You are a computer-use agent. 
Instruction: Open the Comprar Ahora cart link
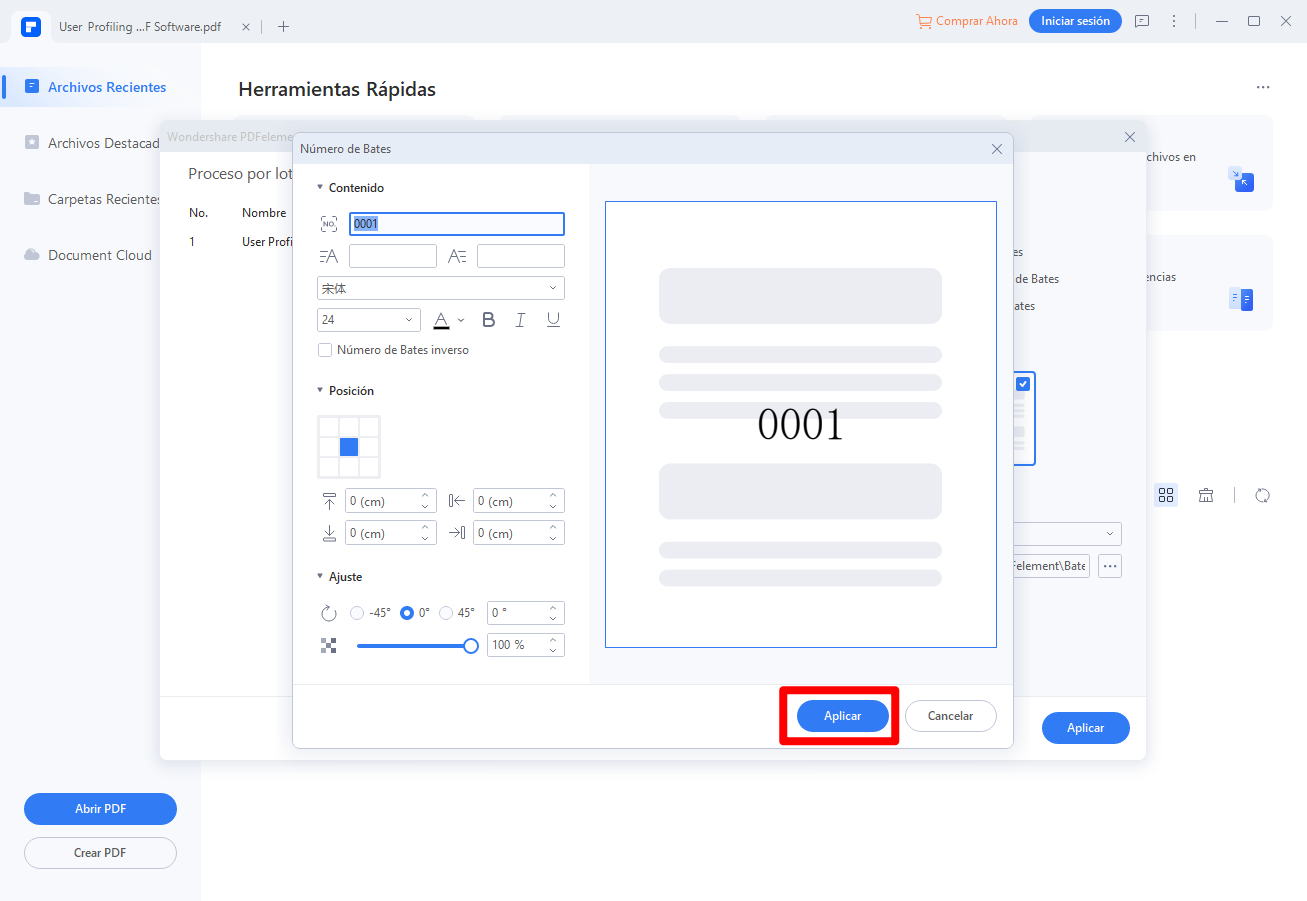(x=967, y=21)
